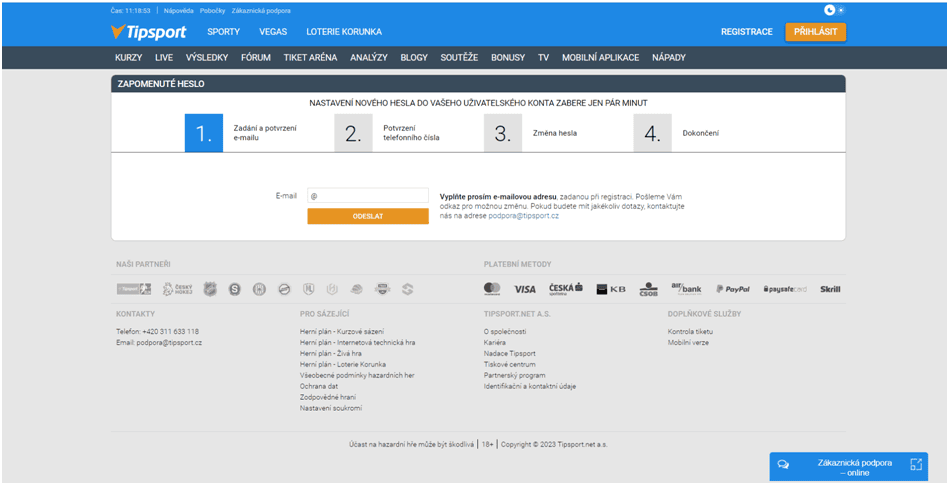This screenshot has height=485, width=949.
Task: Click the Česká spořitelna payment logo
Action: (565, 289)
